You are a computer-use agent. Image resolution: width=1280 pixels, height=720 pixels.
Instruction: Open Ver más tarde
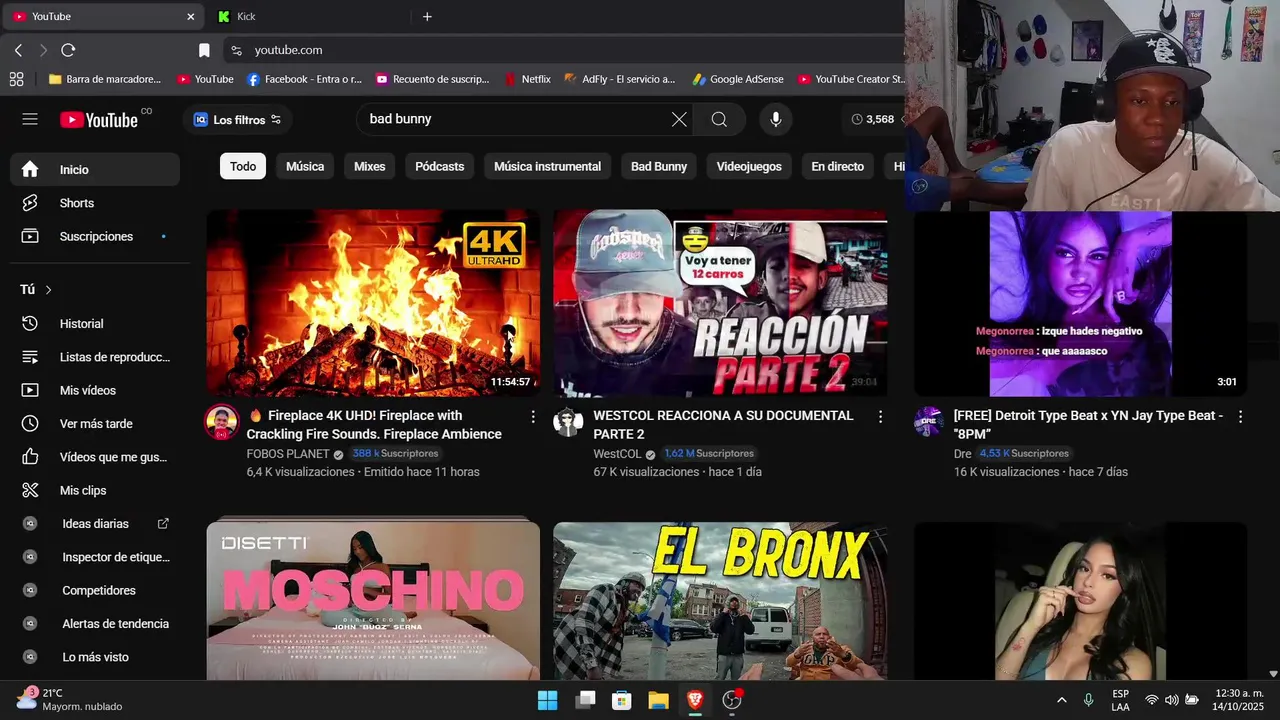[95, 423]
